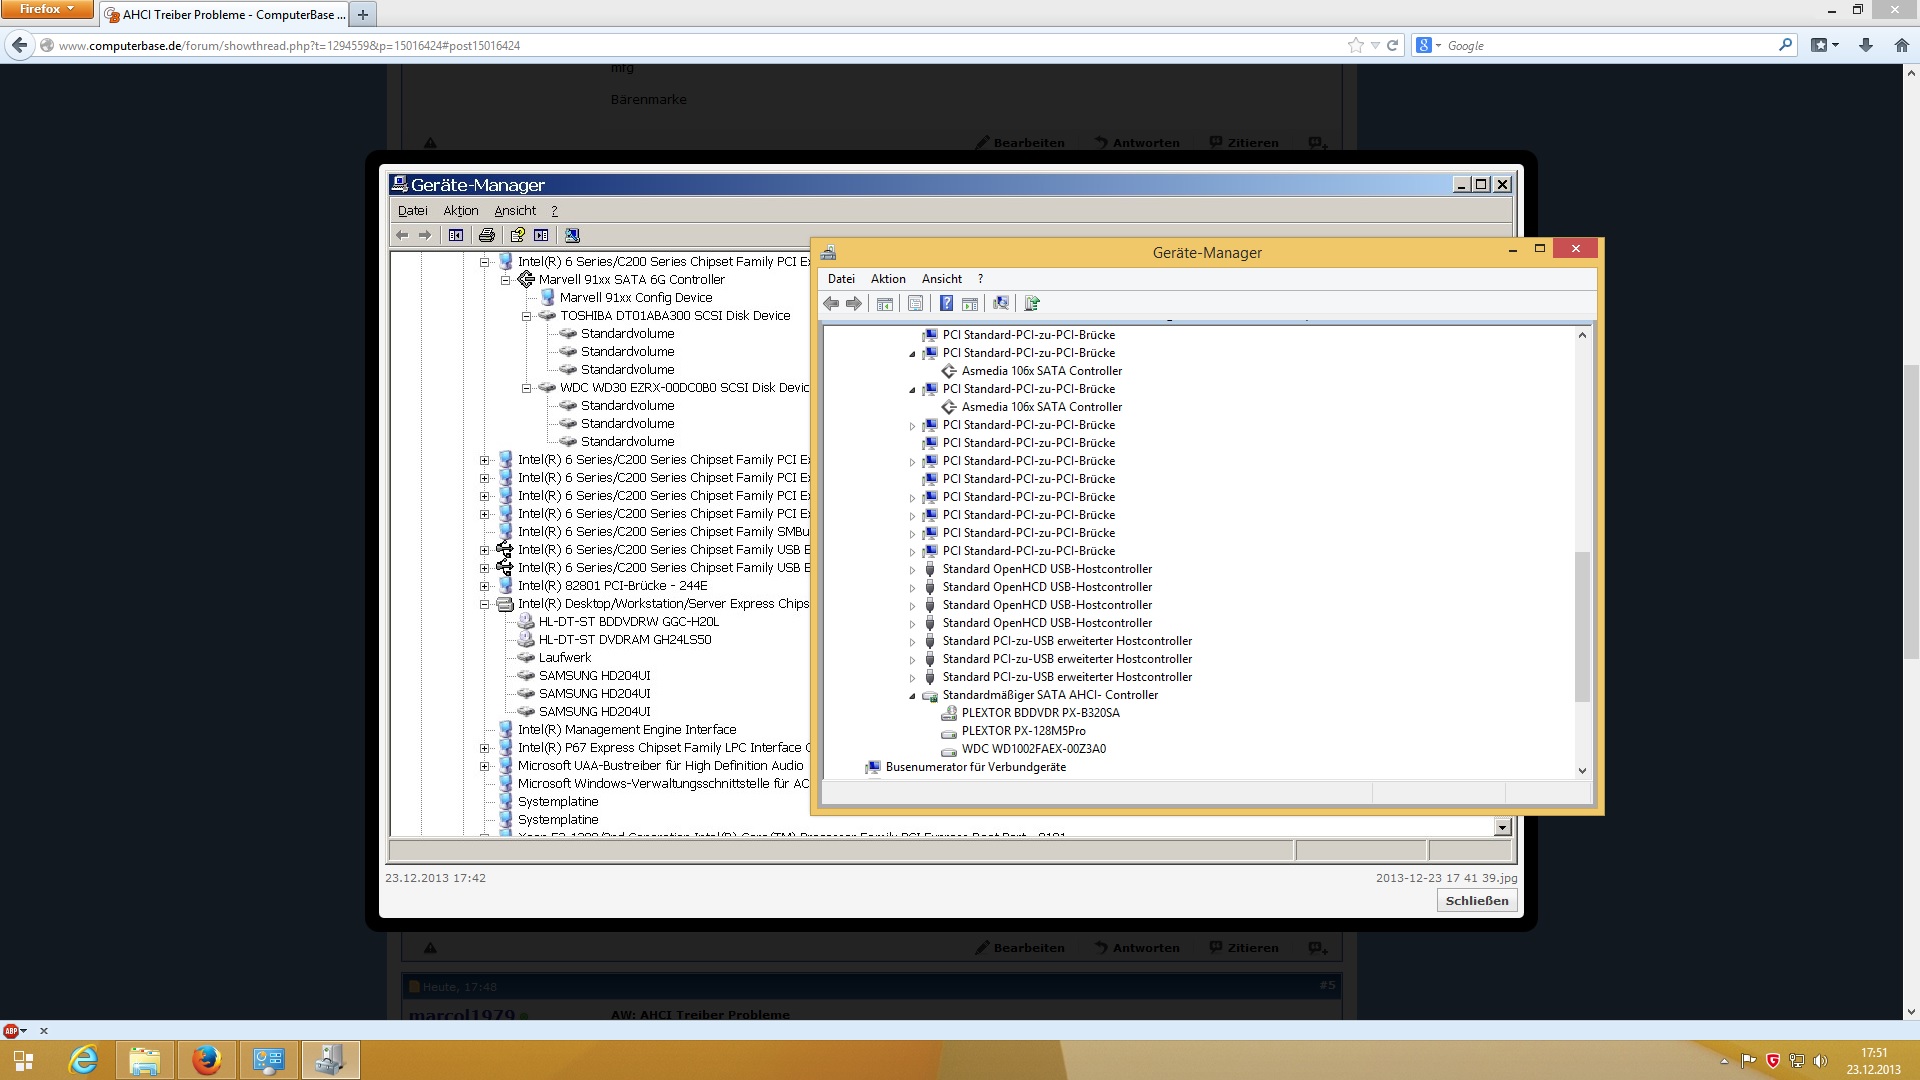Image resolution: width=1920 pixels, height=1080 pixels.
Task: Bookmark this page with the star icon
Action: 1355,45
